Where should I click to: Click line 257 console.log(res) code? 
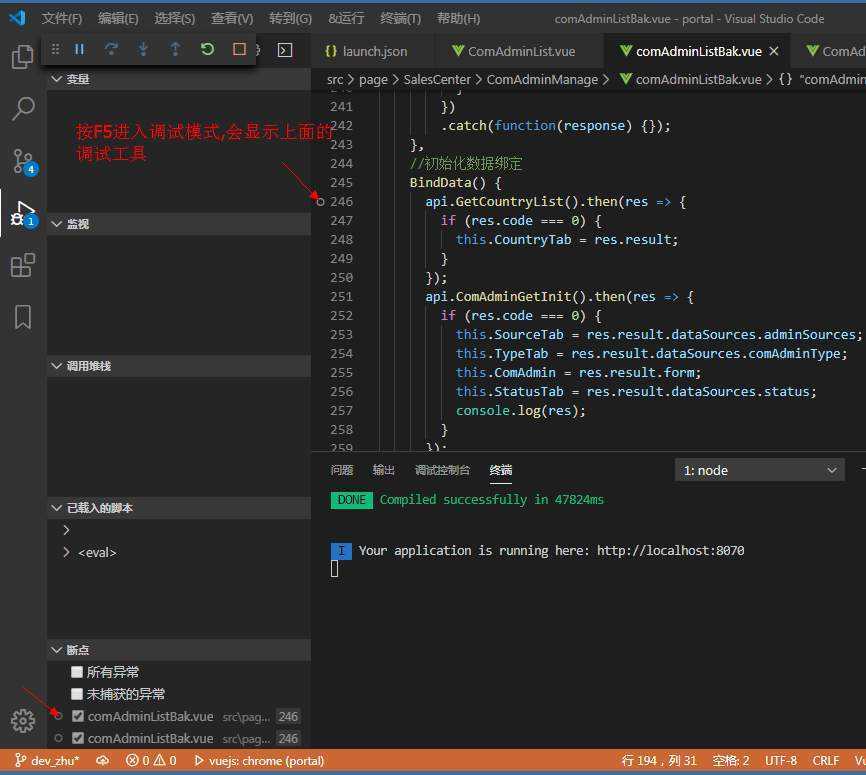520,410
